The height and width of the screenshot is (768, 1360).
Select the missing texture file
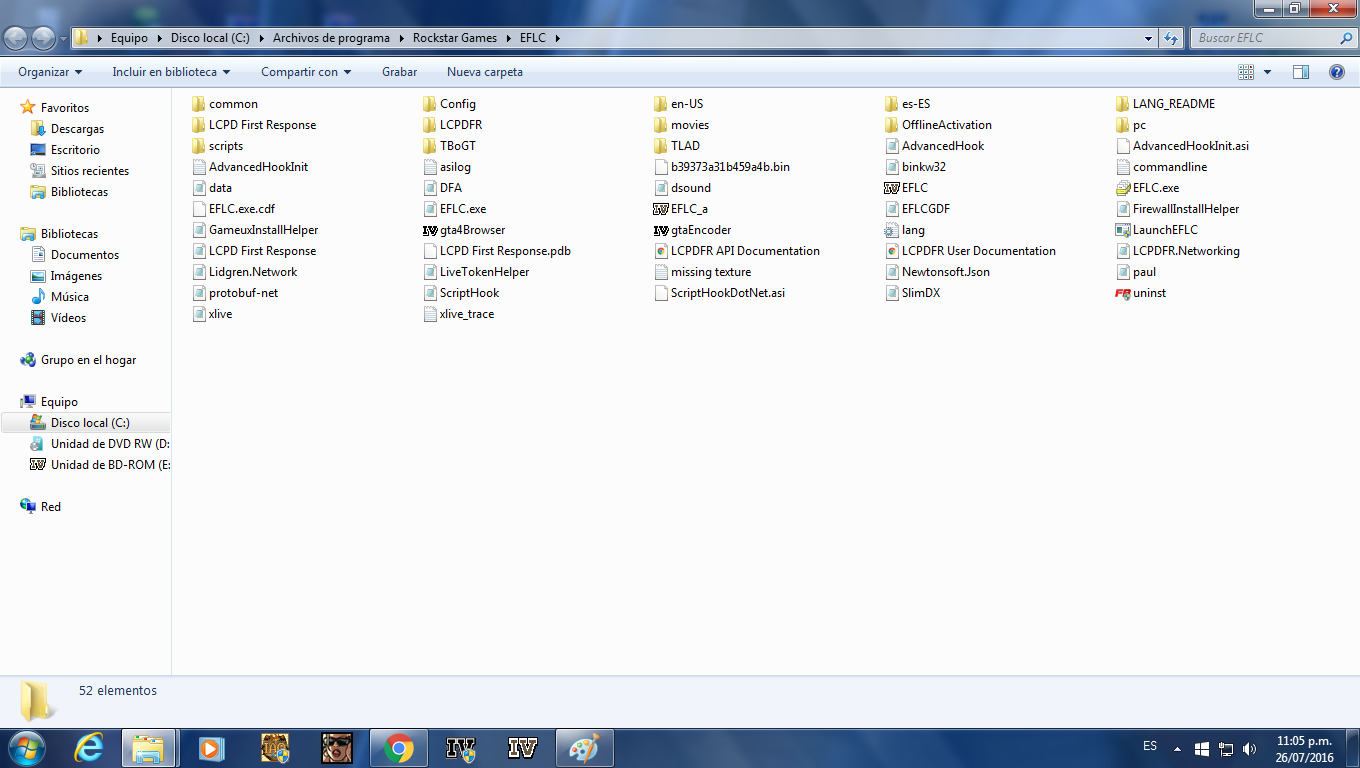pos(702,272)
